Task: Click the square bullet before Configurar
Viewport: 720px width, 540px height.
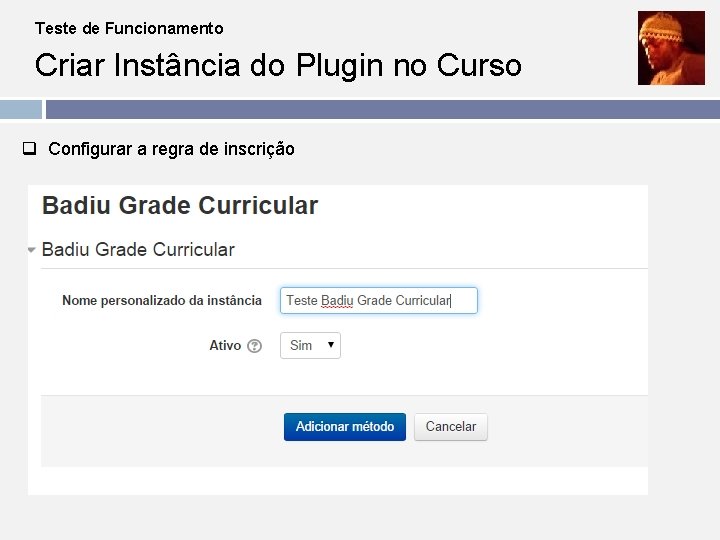Action: (30, 149)
